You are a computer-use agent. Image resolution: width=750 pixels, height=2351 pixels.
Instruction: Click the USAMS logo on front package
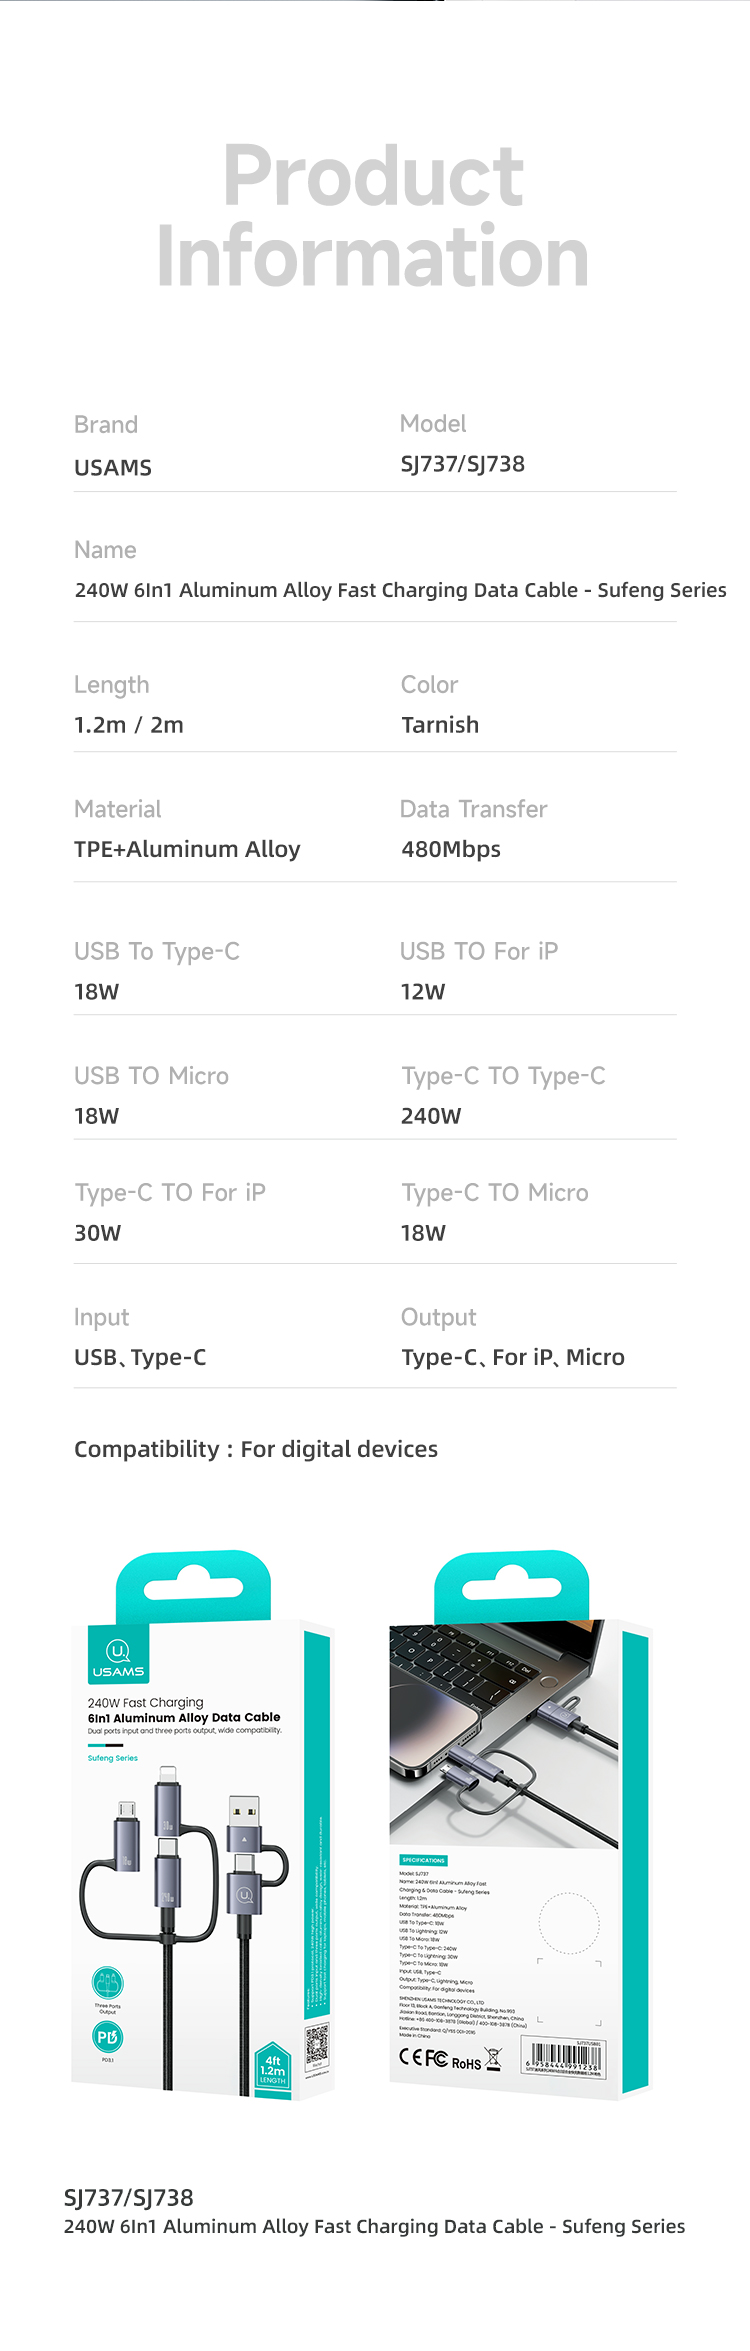pyautogui.click(x=118, y=1659)
